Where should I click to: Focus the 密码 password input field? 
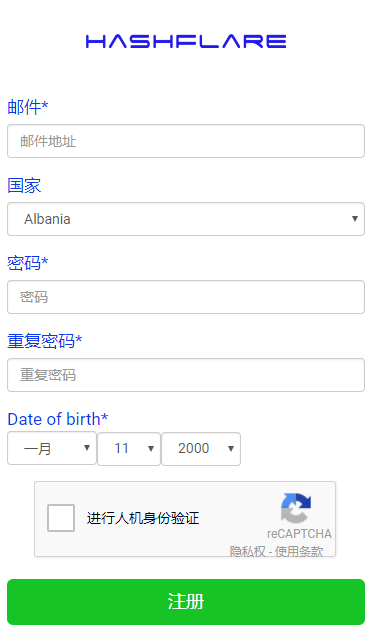186,297
